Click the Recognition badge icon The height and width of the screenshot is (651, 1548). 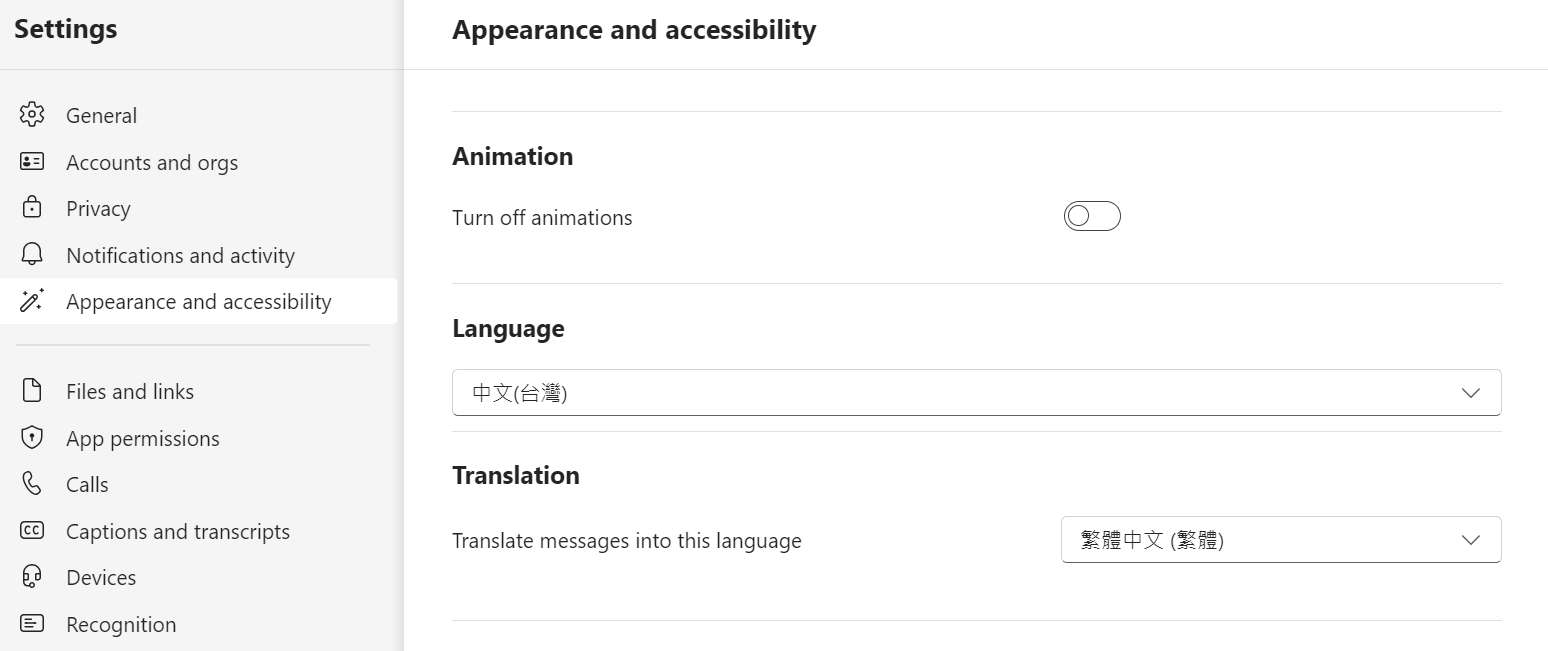pyautogui.click(x=32, y=624)
